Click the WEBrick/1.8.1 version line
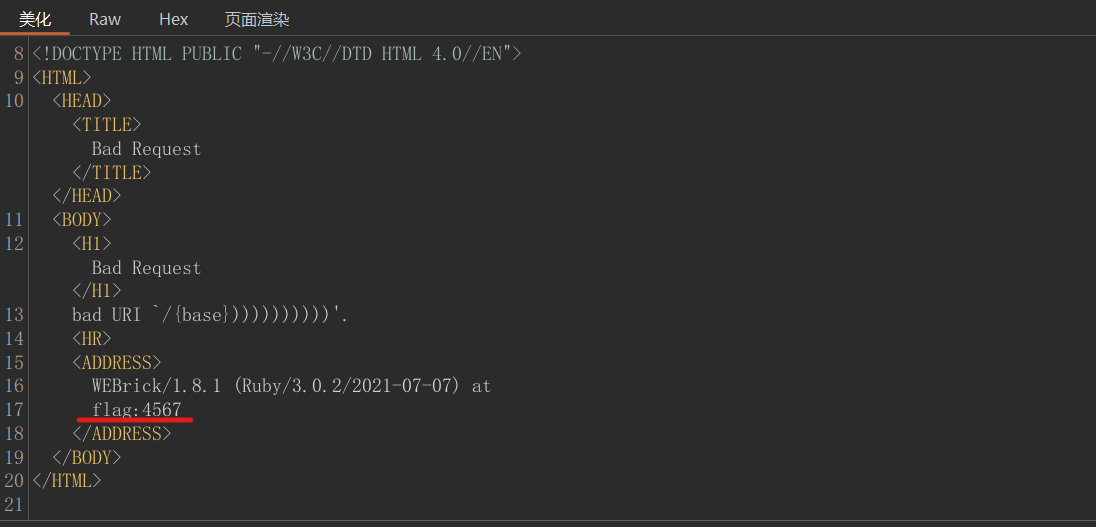Viewport: 1096px width, 527px height. coord(291,386)
